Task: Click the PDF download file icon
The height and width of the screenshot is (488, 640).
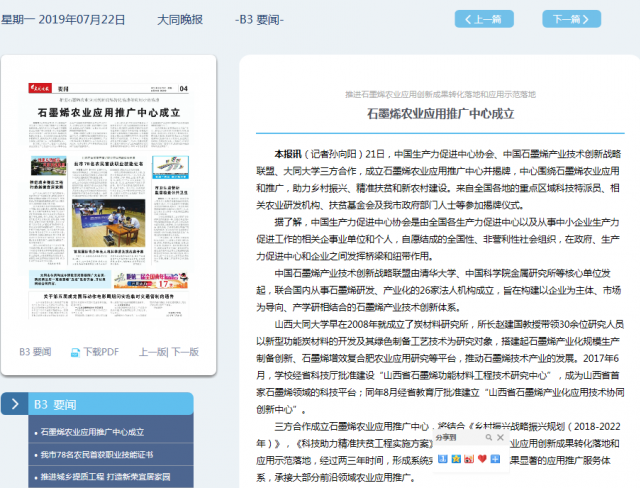Action: (75, 352)
